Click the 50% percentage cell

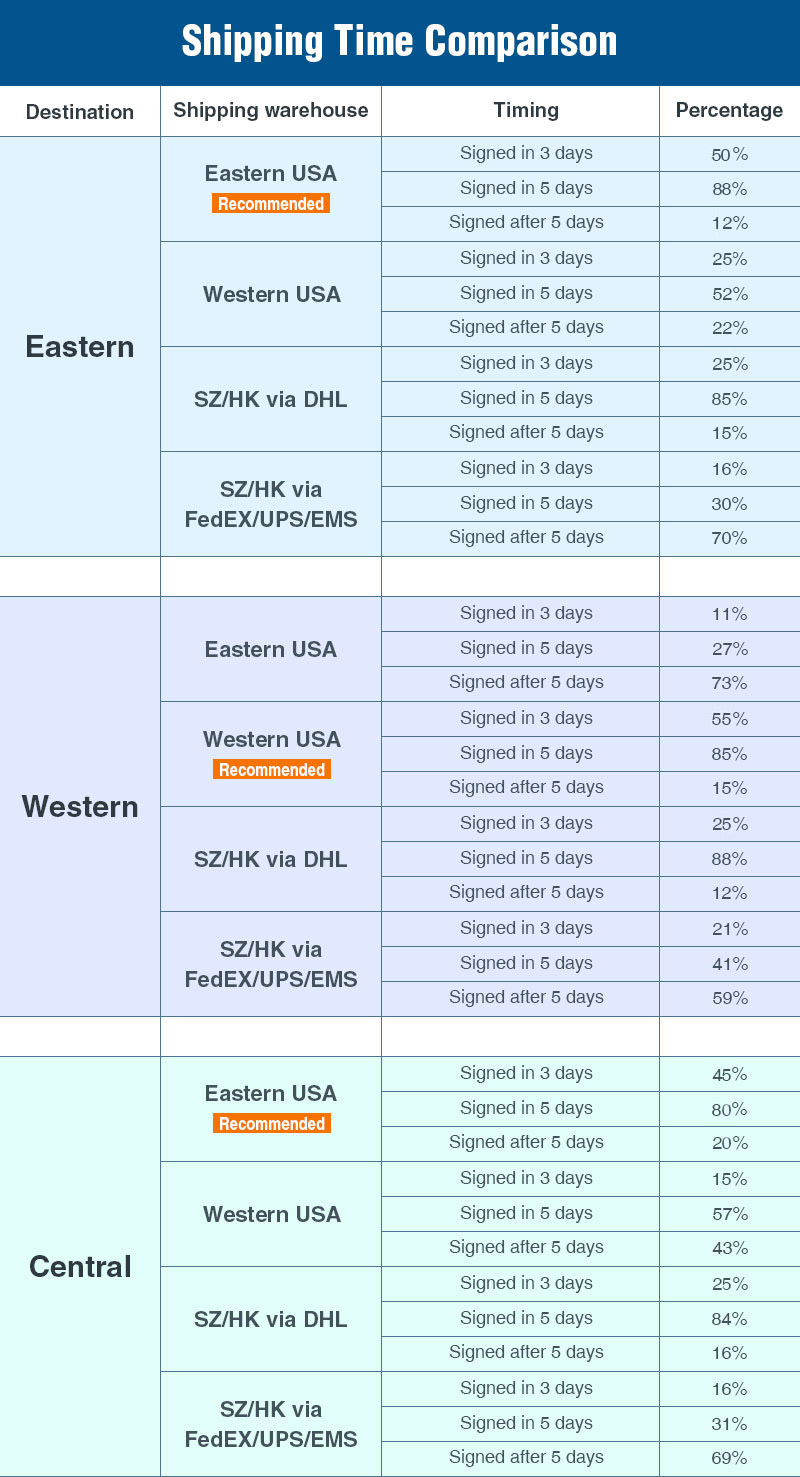coord(730,154)
